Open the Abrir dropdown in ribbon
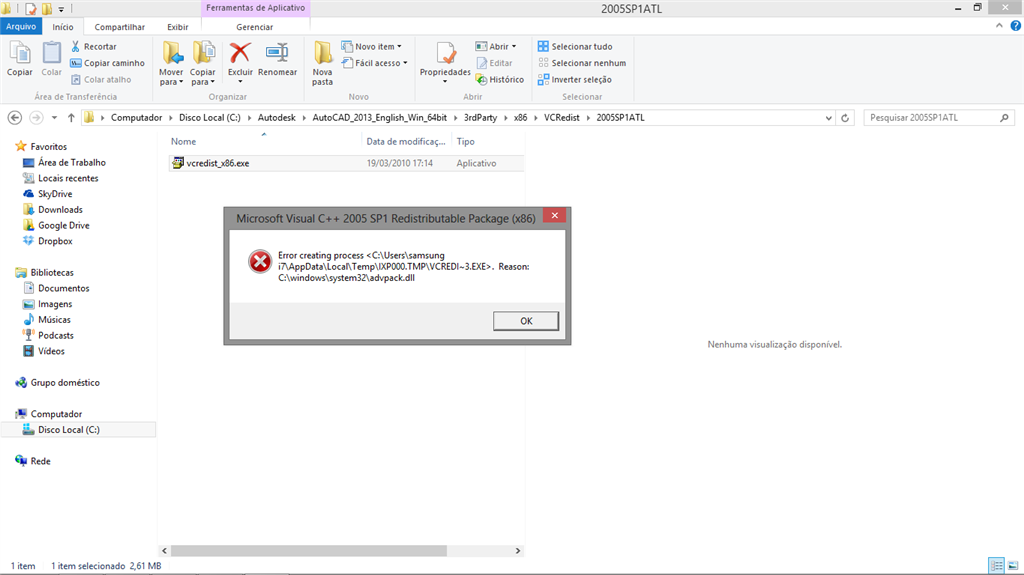The height and width of the screenshot is (575, 1024). pyautogui.click(x=496, y=46)
